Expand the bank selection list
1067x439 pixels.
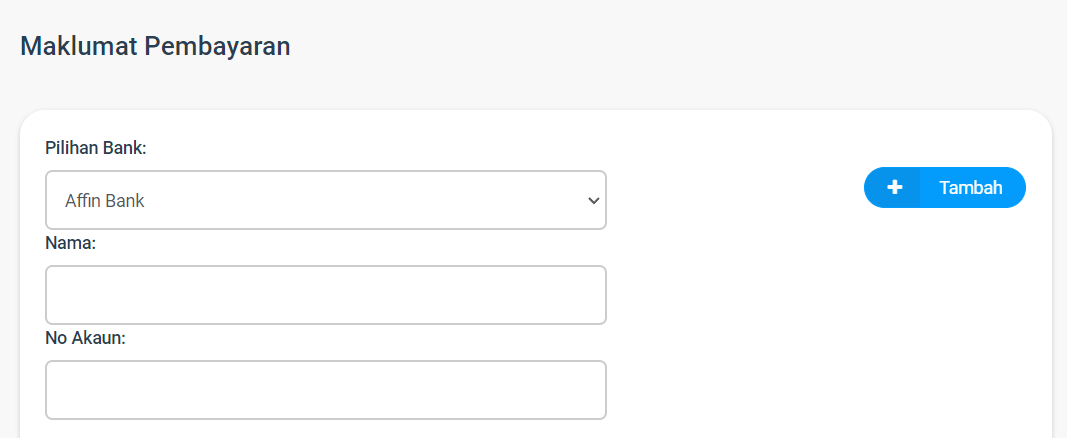point(326,200)
